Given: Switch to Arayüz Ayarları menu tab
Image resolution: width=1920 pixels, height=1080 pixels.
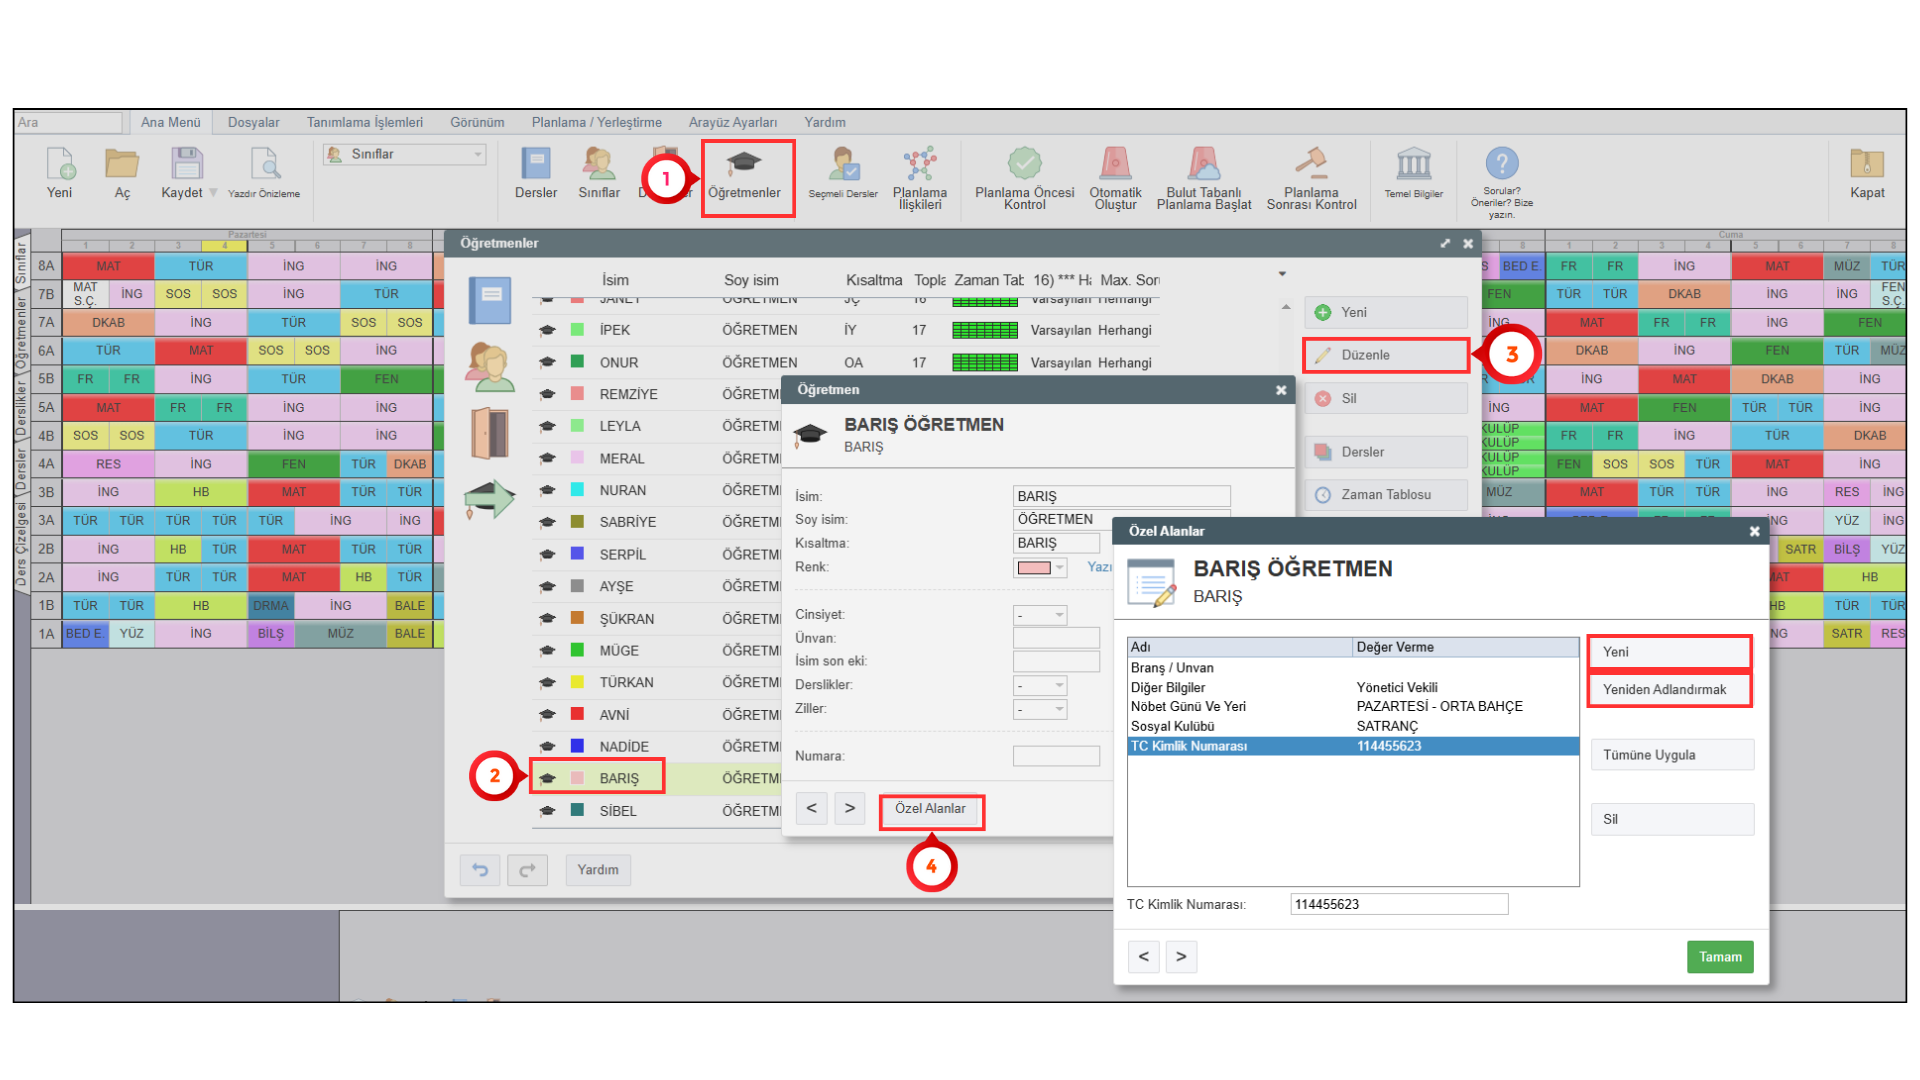Looking at the screenshot, I should (732, 122).
